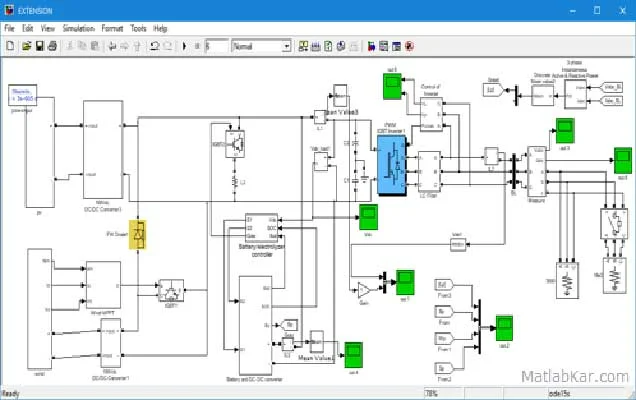Select the green Vdc scope block

pos(369,217)
